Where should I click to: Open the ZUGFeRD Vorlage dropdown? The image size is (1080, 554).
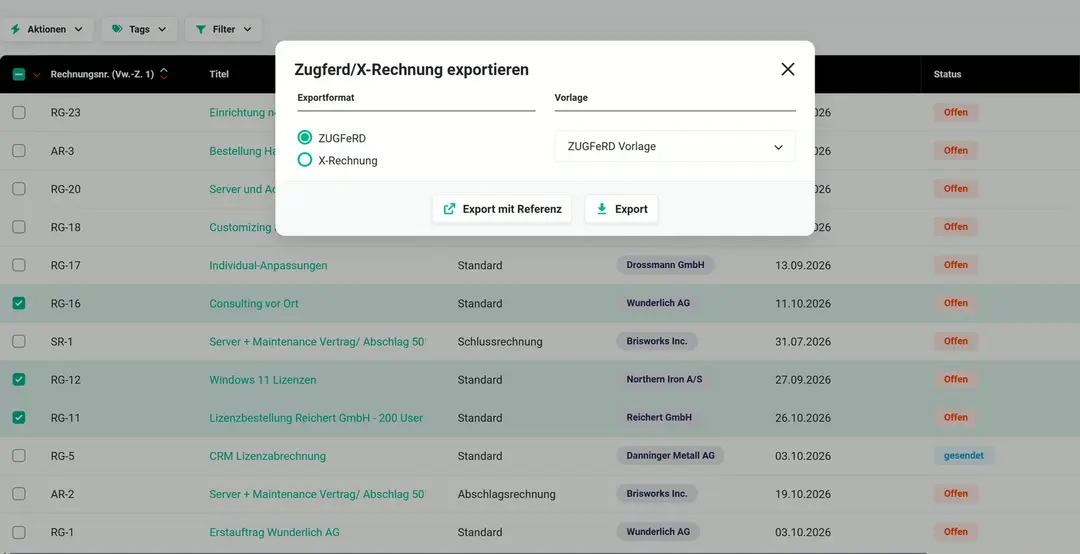[675, 146]
